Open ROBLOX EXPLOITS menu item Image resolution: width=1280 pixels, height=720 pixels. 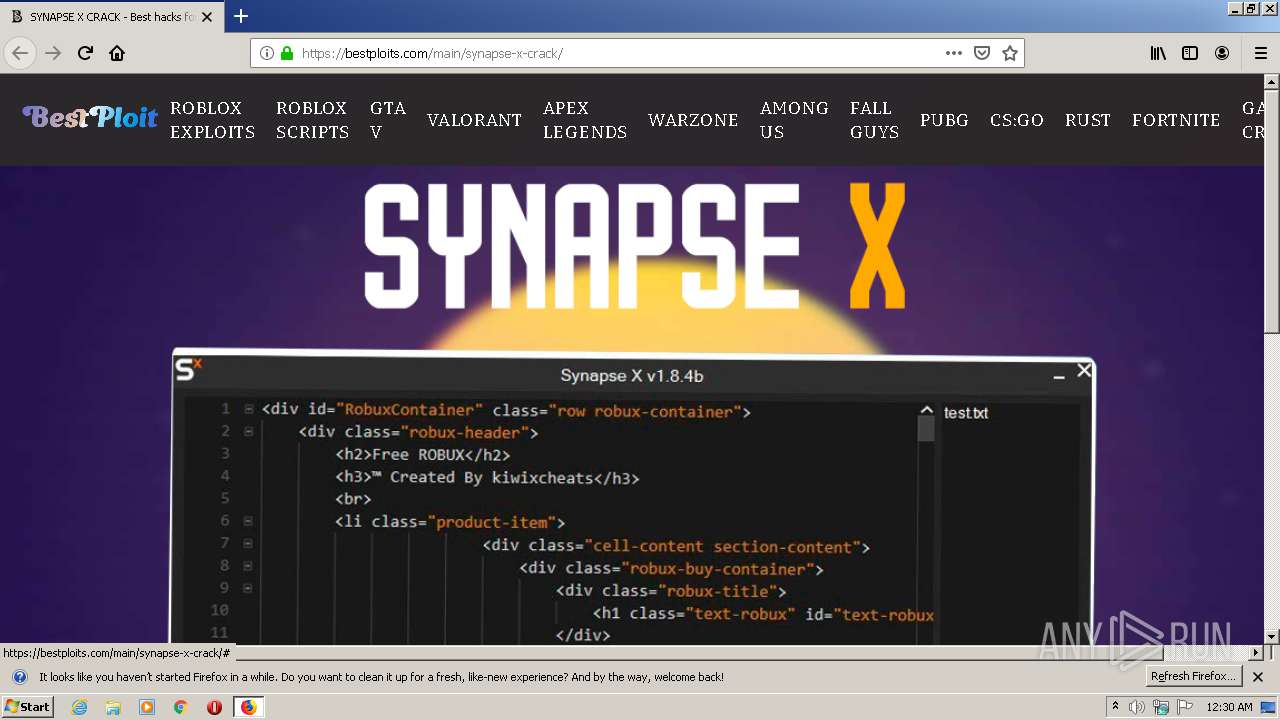click(212, 120)
